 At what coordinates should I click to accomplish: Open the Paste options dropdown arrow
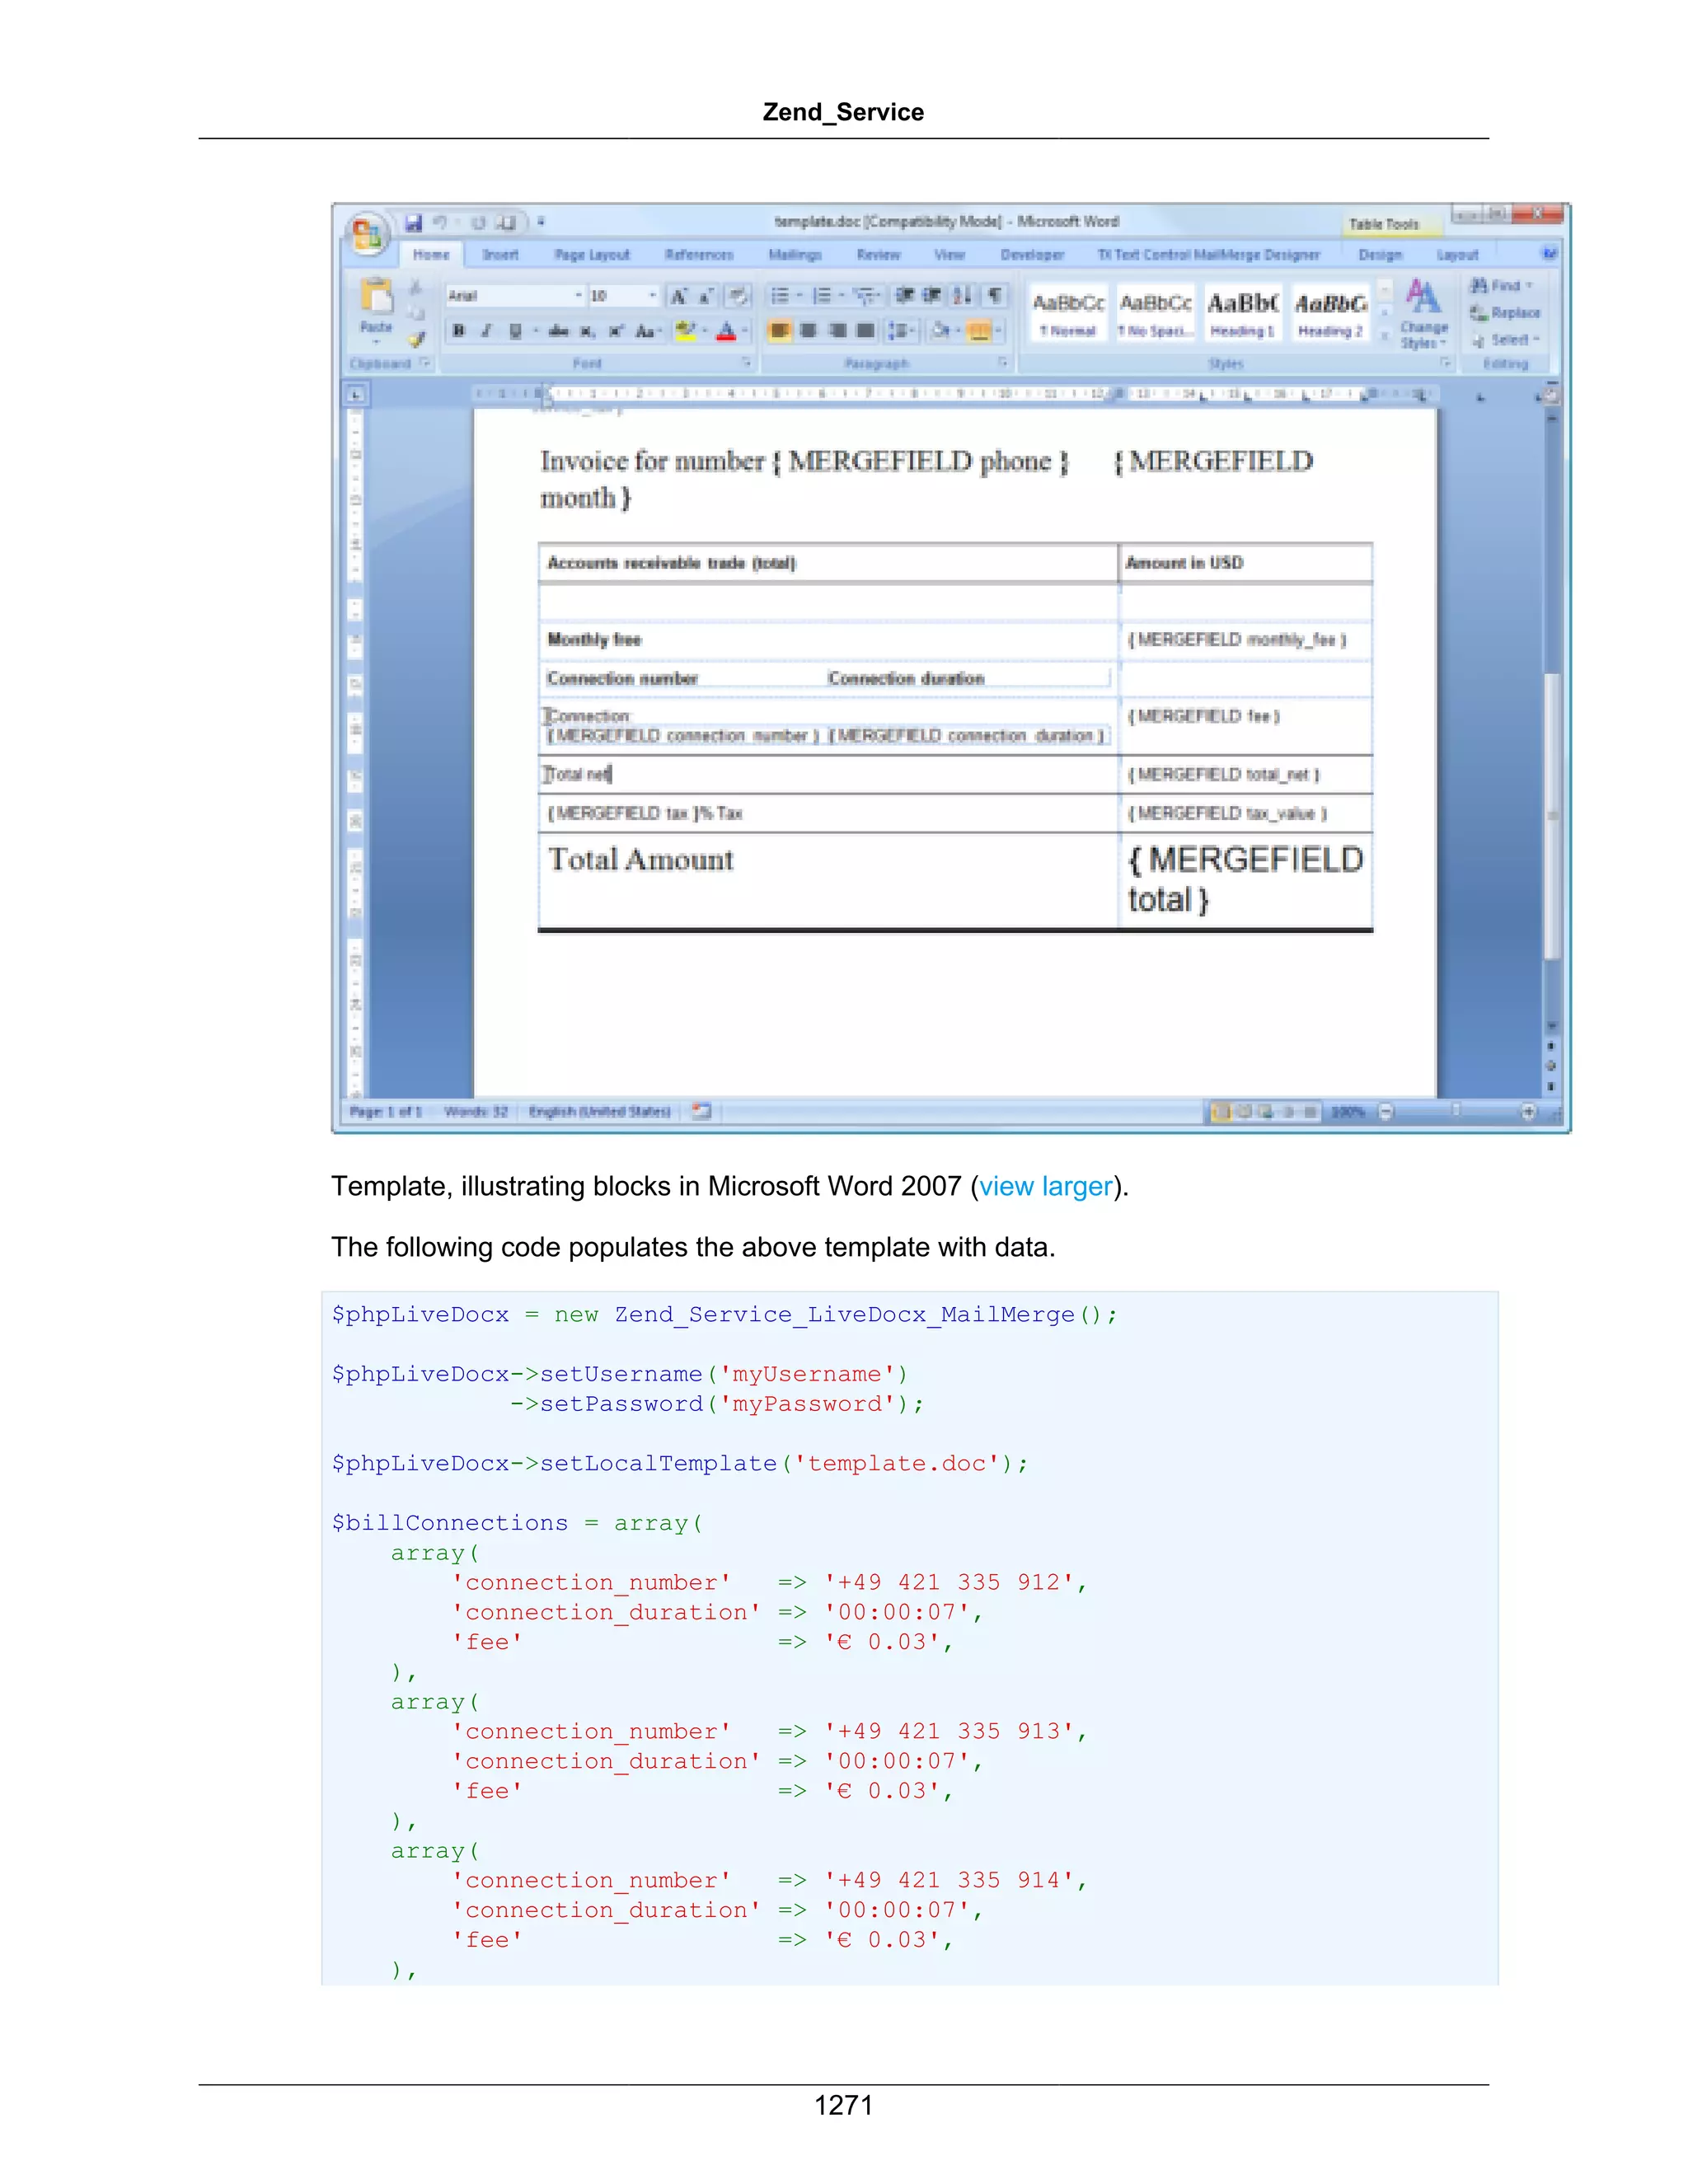pyautogui.click(x=377, y=342)
